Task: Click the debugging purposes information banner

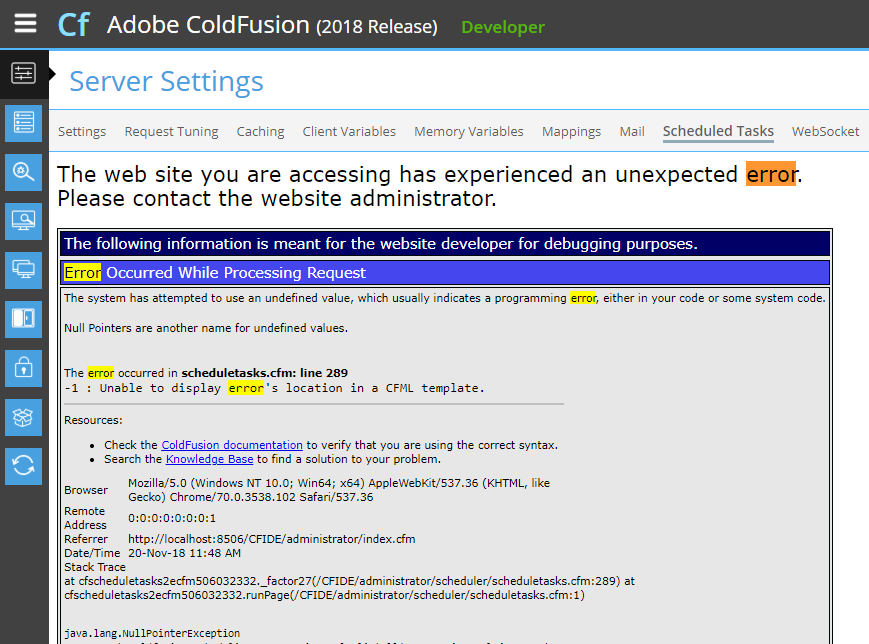Action: (444, 244)
